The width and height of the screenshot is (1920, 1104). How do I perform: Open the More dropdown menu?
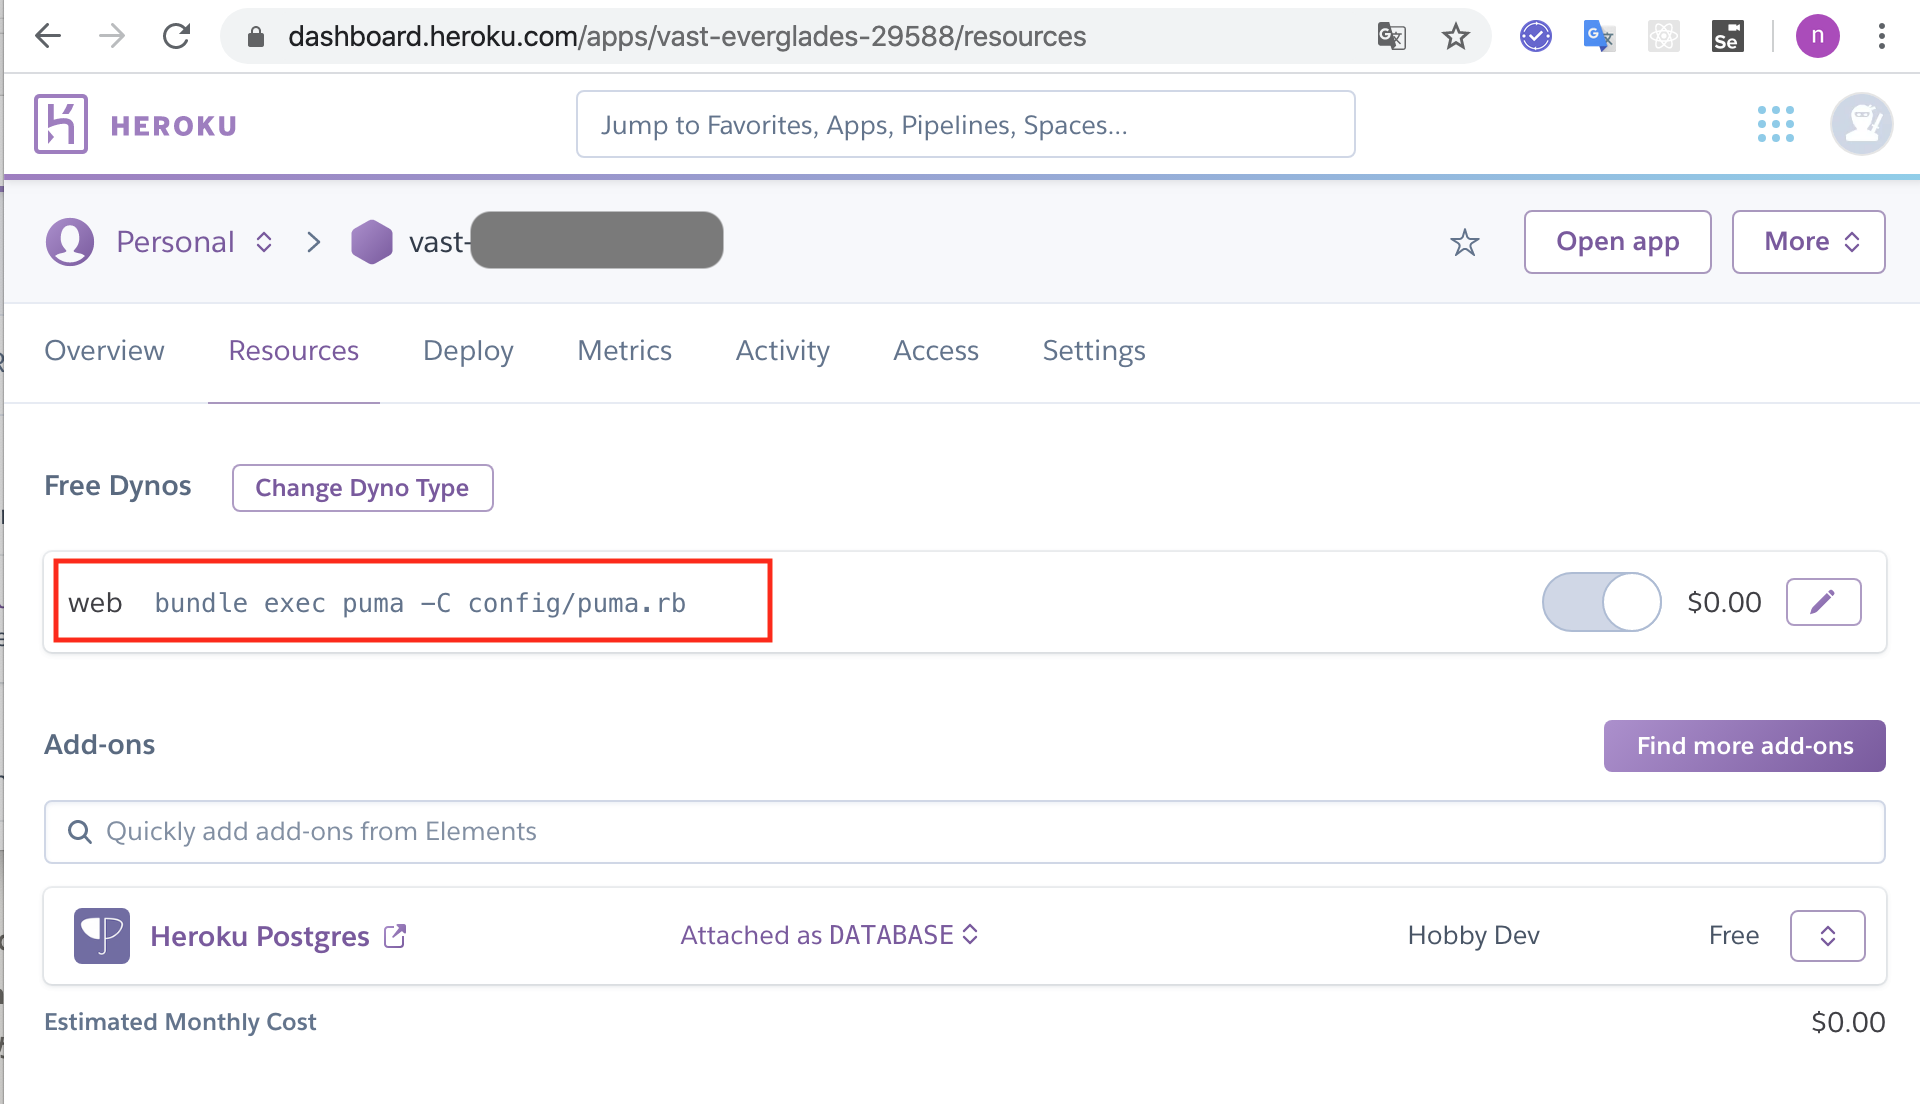point(1808,242)
